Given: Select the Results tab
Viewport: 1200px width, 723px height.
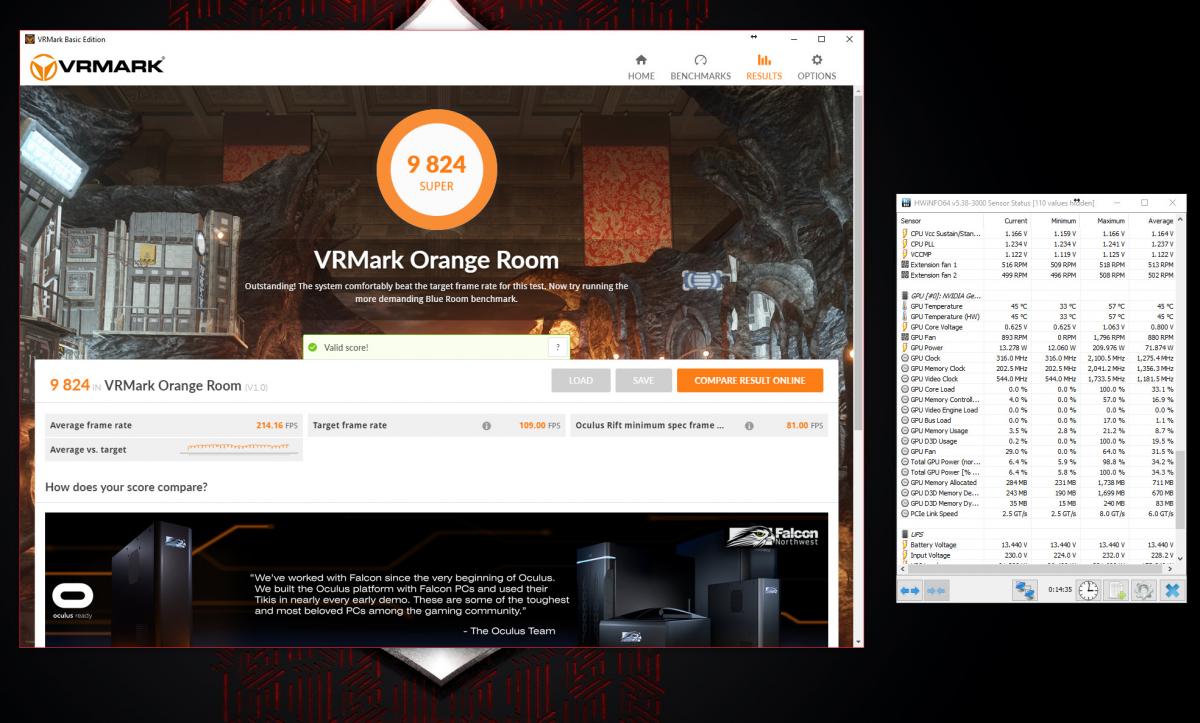Looking at the screenshot, I should click(764, 67).
